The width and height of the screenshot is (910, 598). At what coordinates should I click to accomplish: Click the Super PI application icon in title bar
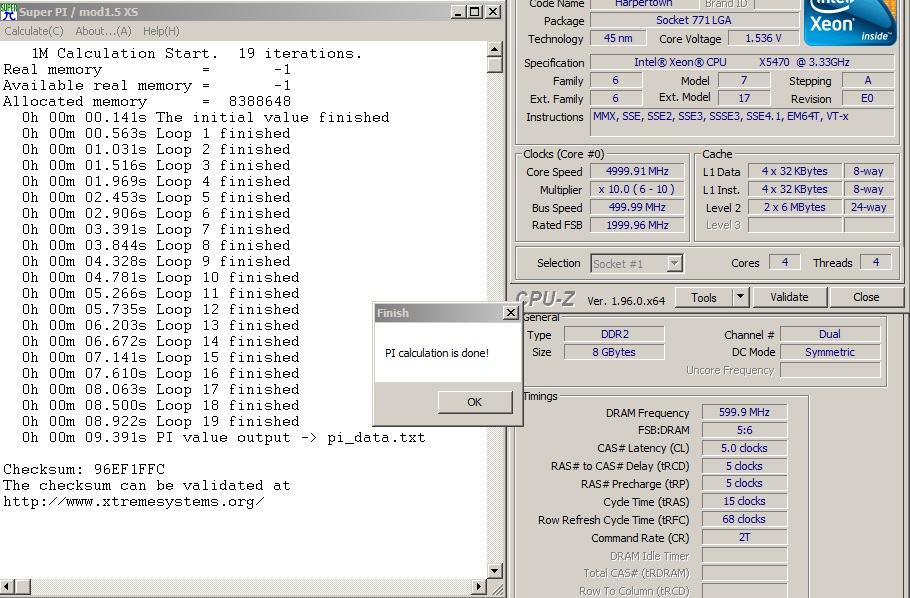pos(9,12)
